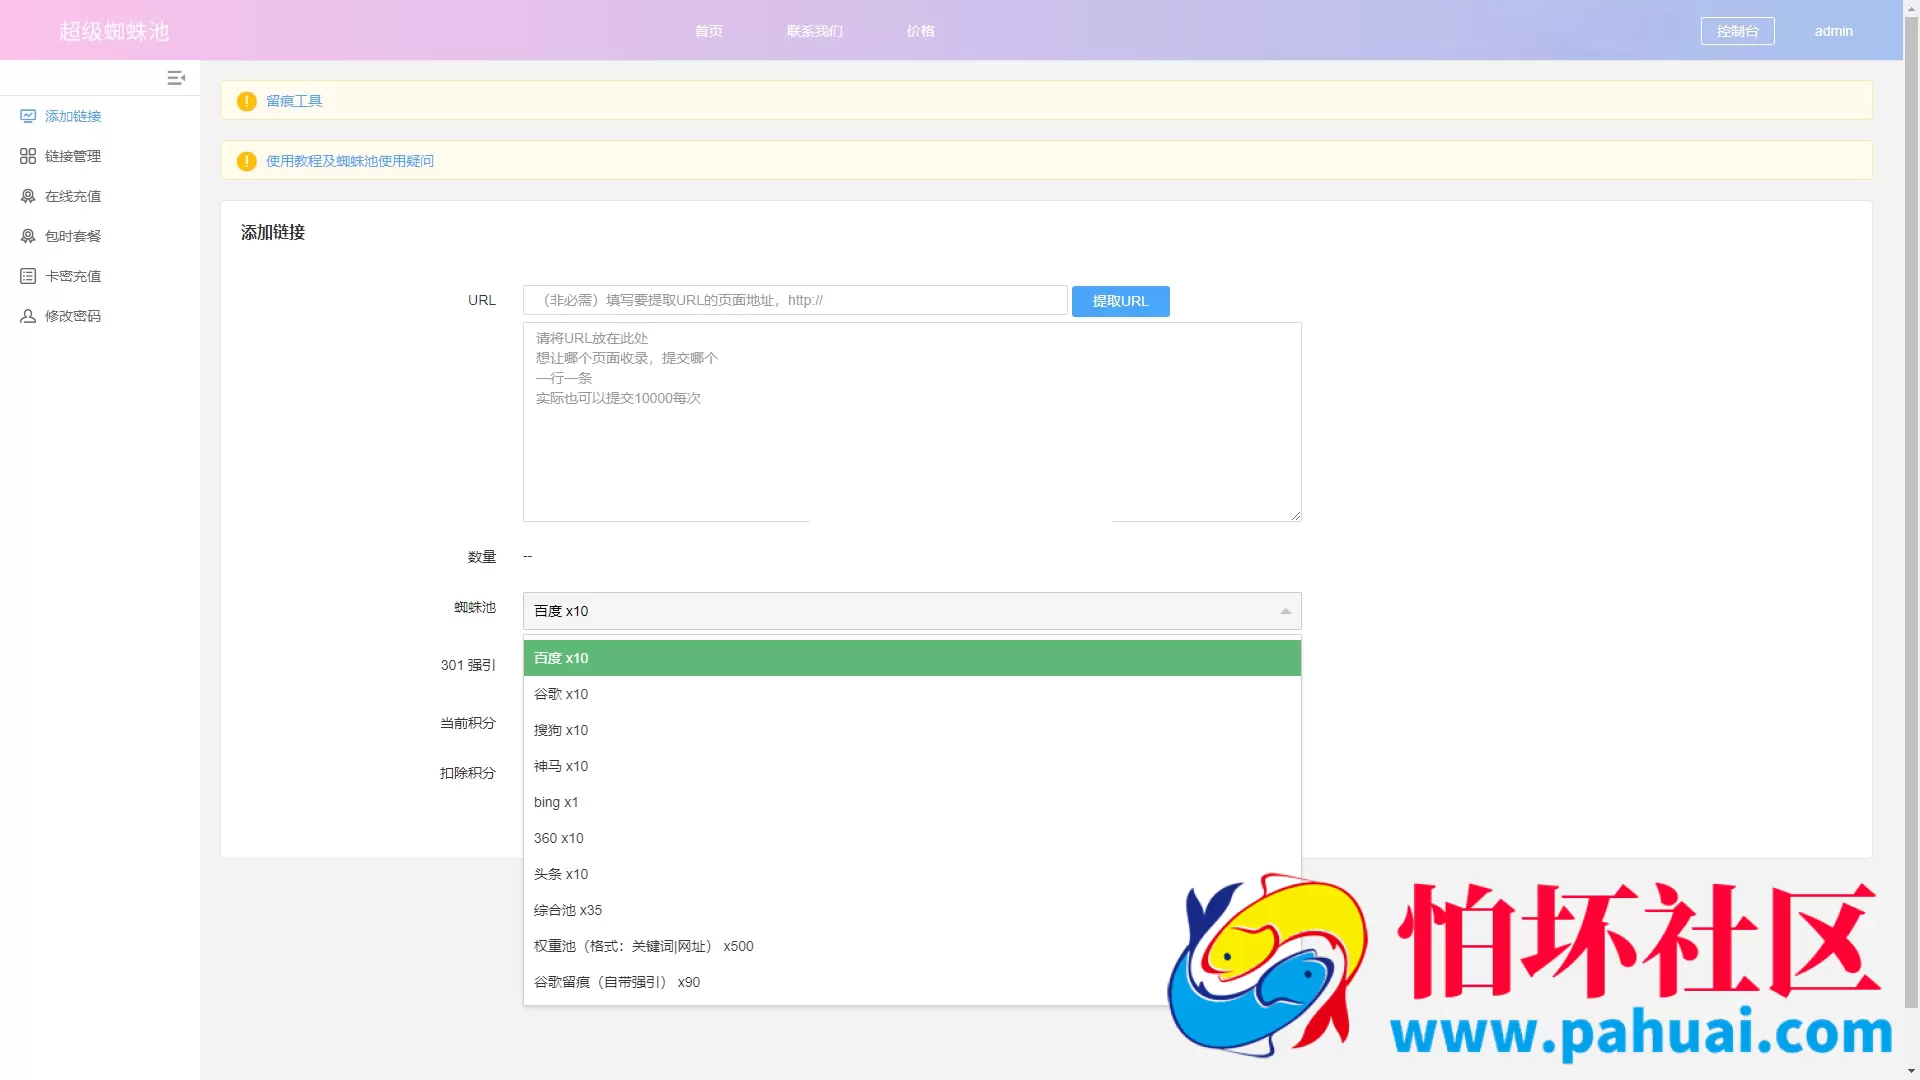The height and width of the screenshot is (1080, 1920).
Task: Choose 综合池 x35 option
Action: 567,910
